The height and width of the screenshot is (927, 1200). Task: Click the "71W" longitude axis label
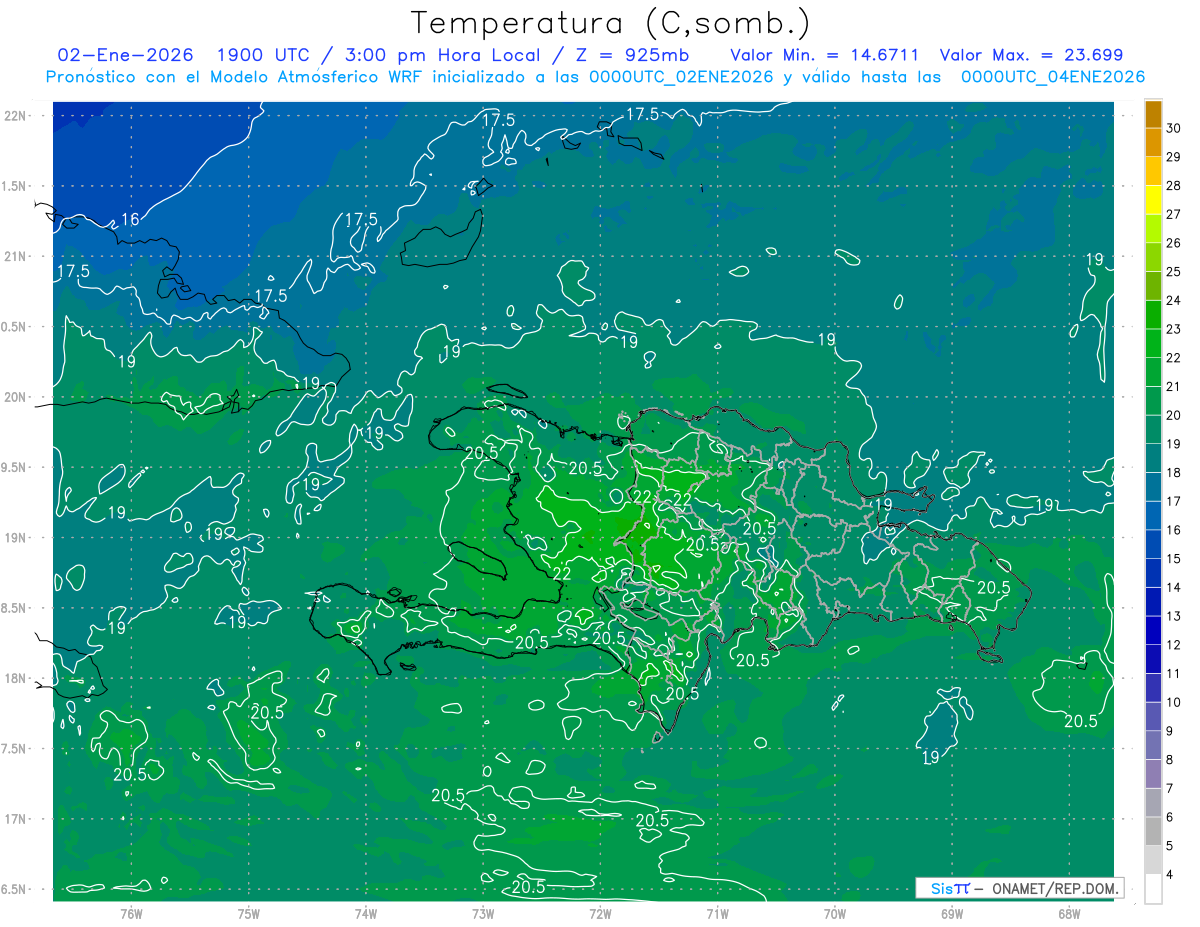[717, 914]
